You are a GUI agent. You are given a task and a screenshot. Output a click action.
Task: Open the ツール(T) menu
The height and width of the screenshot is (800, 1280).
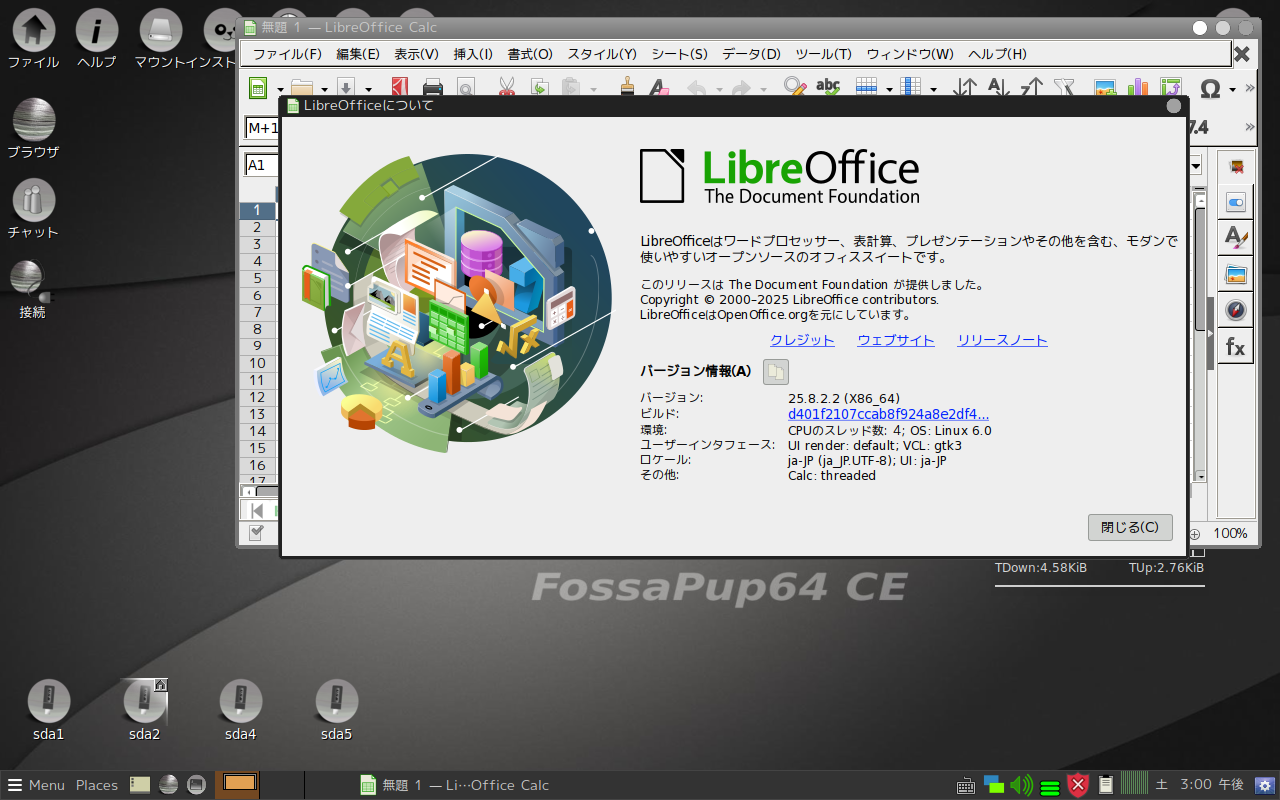click(x=823, y=54)
